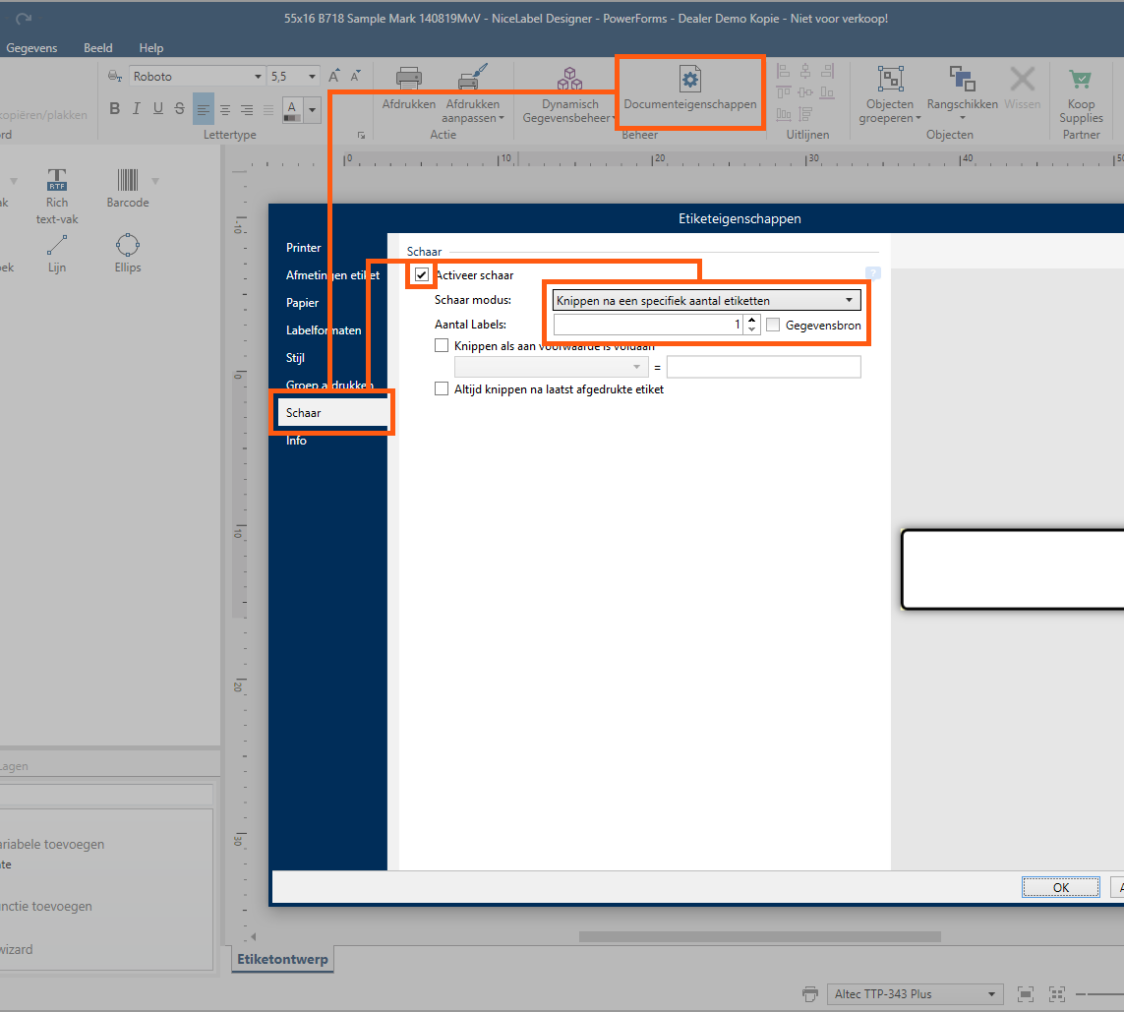Select the Barcode tool
This screenshot has width=1124, height=1012.
pos(128,181)
